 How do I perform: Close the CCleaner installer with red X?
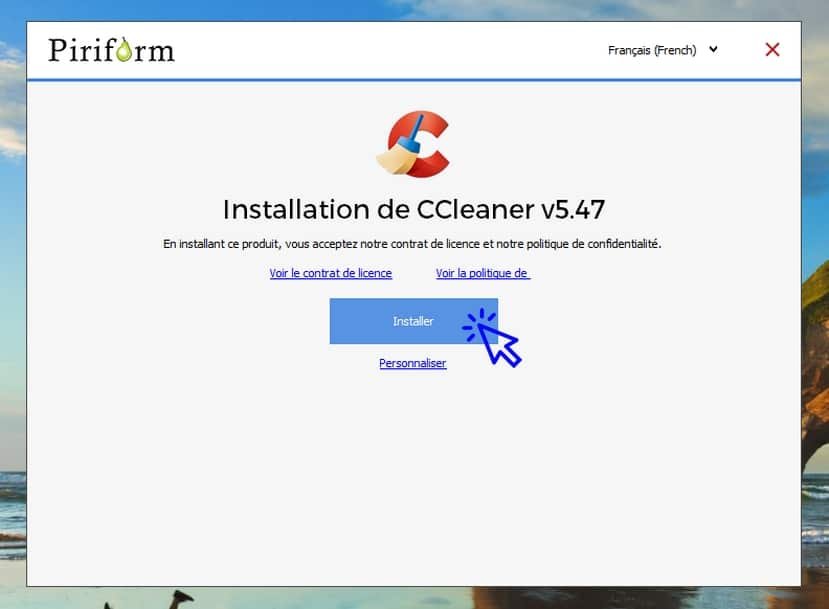[772, 50]
